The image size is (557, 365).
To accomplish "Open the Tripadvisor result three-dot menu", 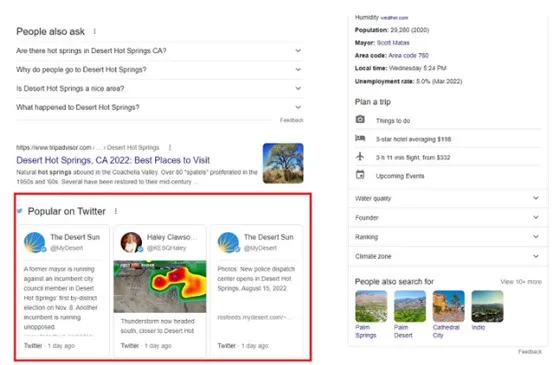I will point(170,147).
